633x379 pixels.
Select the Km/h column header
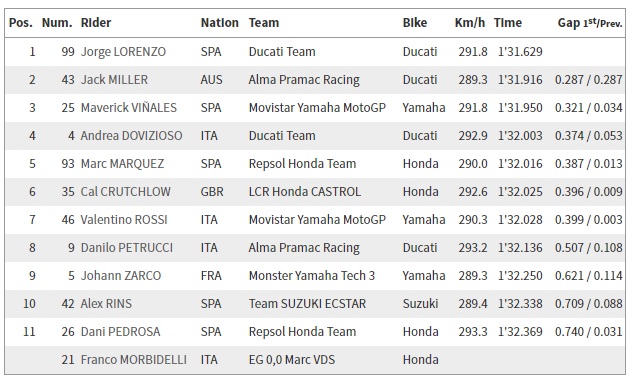tap(470, 23)
